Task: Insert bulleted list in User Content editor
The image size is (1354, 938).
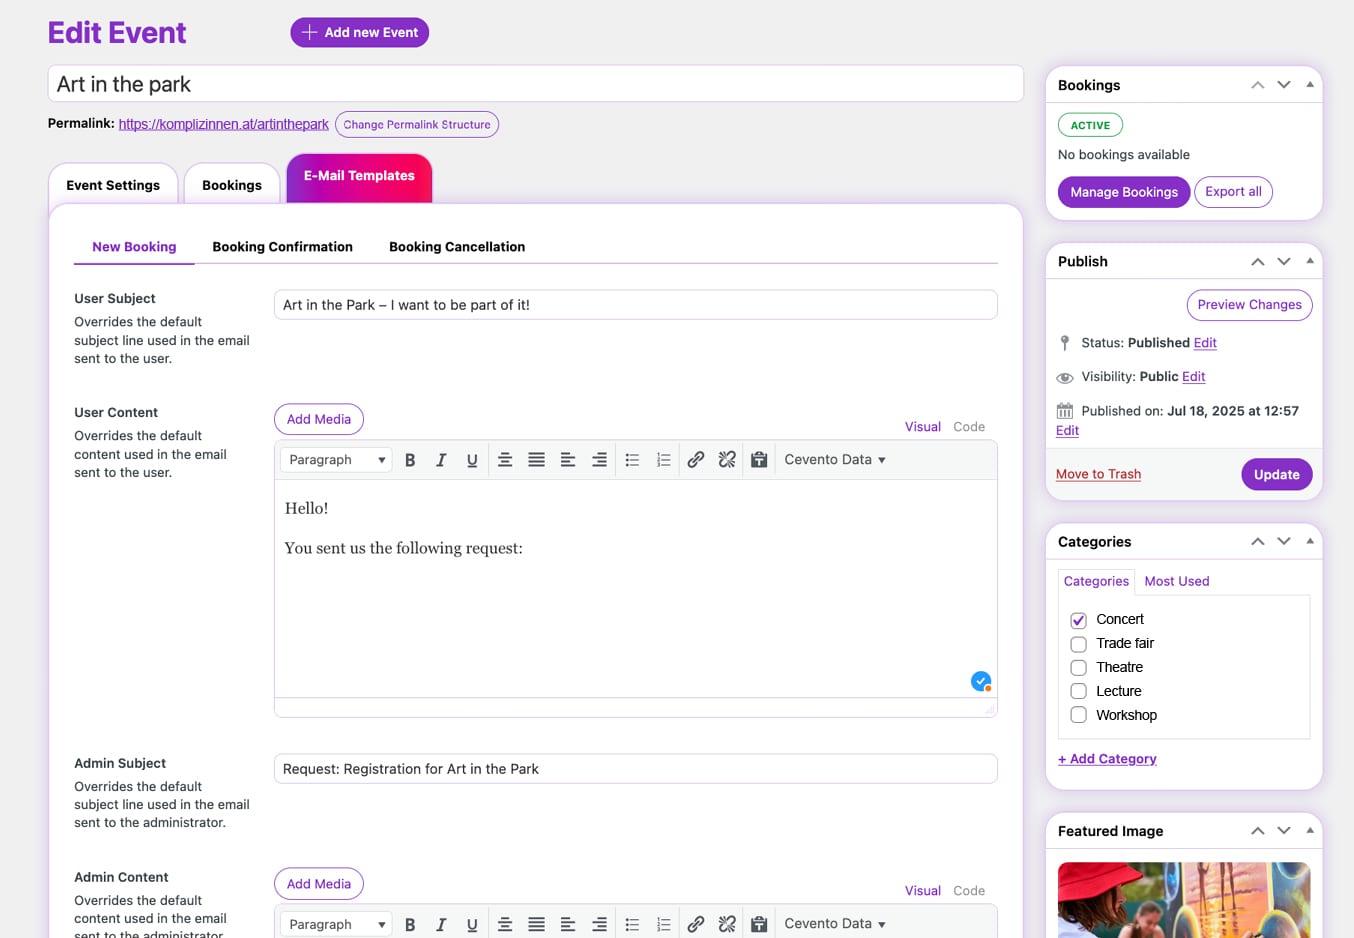Action: pos(632,460)
